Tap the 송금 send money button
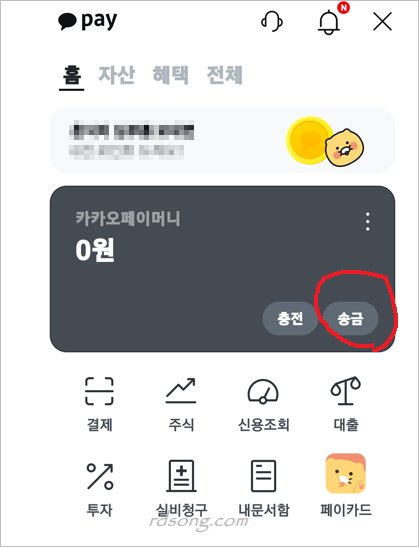Viewport: 419px width, 547px height. click(350, 319)
